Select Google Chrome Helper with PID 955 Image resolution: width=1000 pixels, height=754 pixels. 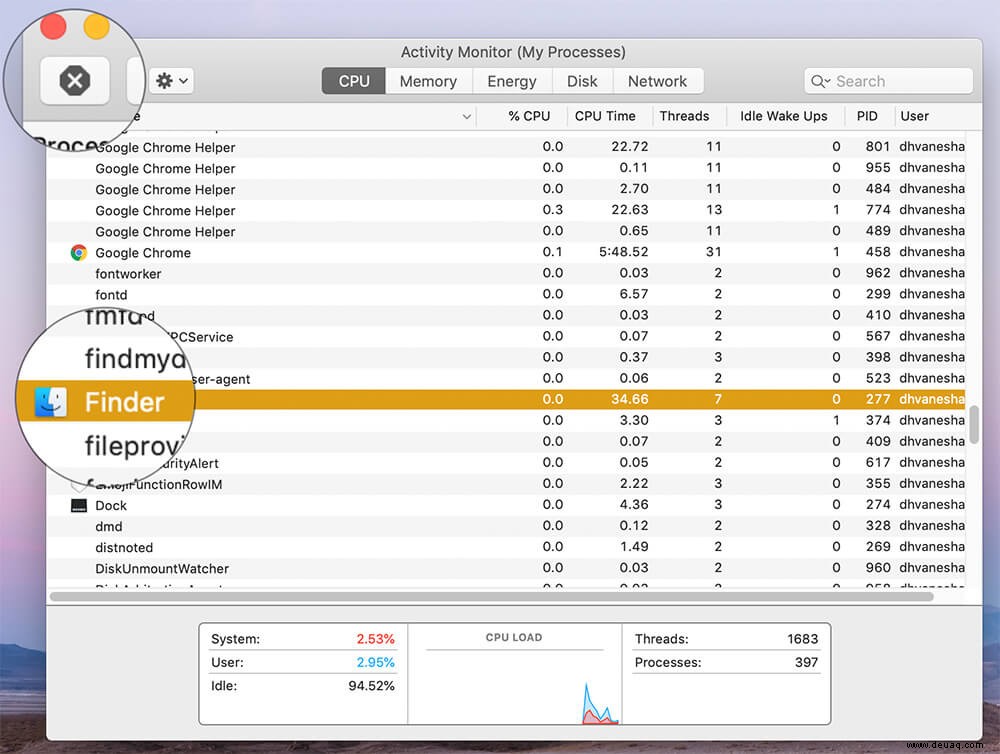[x=506, y=168]
